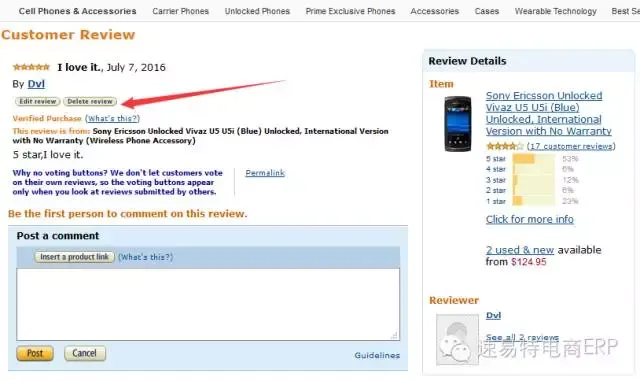The image size is (640, 381).
Task: Click the product's four-star average rating icon
Action: click(x=504, y=146)
